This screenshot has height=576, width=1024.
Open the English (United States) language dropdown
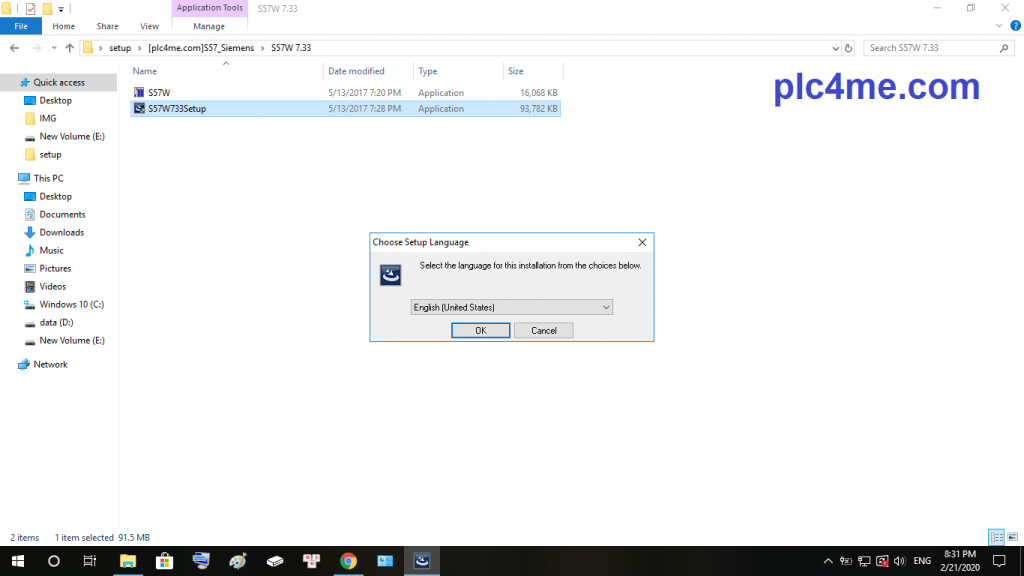[x=511, y=307]
